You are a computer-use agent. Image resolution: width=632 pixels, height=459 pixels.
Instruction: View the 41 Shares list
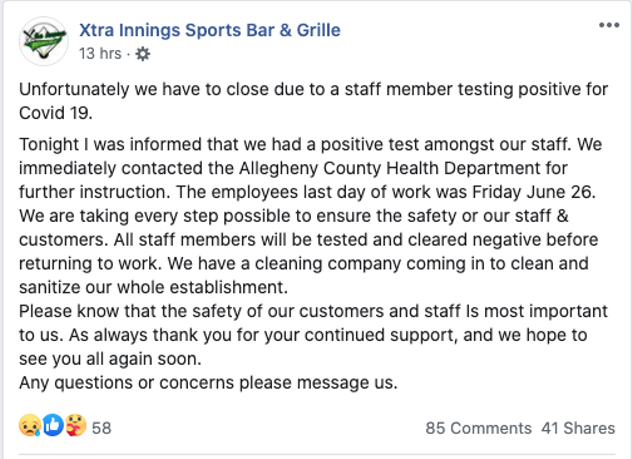[x=578, y=428]
